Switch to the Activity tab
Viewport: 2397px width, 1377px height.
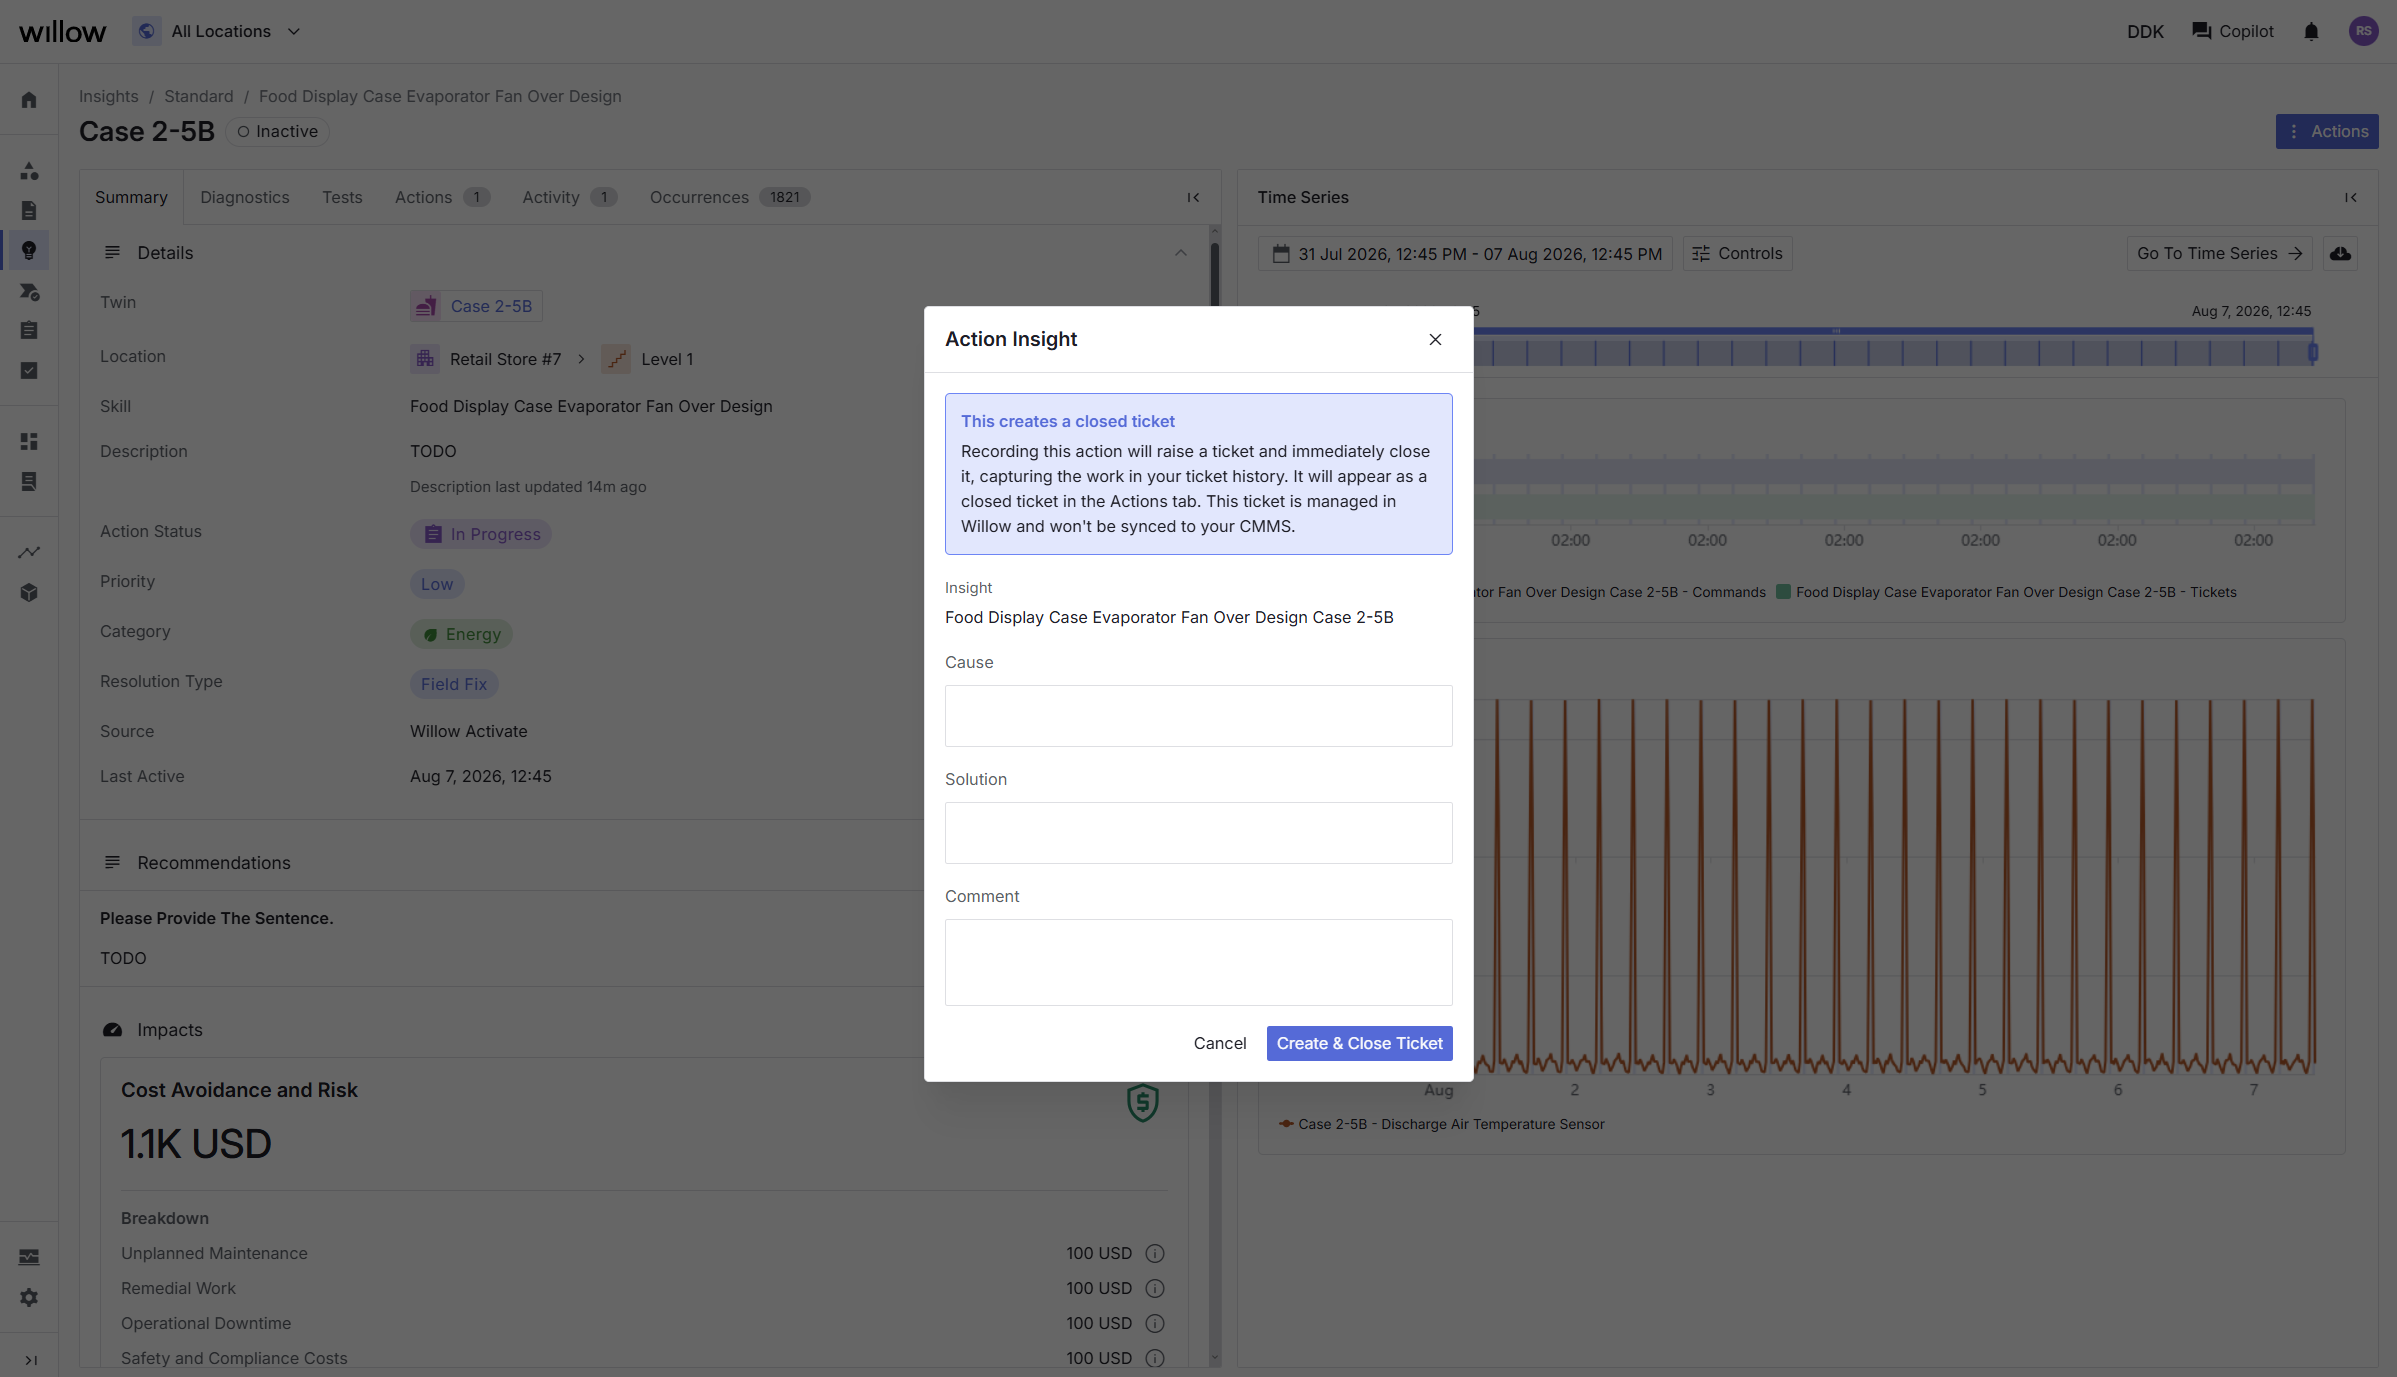[x=568, y=197]
